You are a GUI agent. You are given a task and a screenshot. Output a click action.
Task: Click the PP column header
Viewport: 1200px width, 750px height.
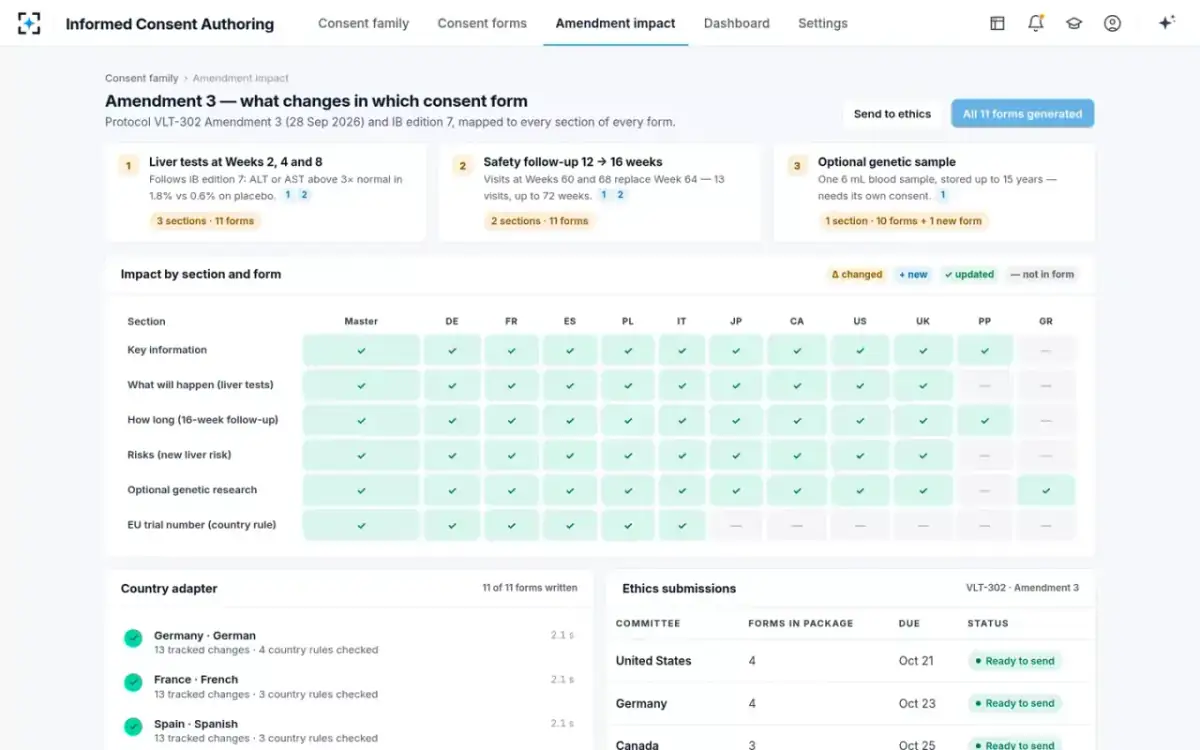985,321
